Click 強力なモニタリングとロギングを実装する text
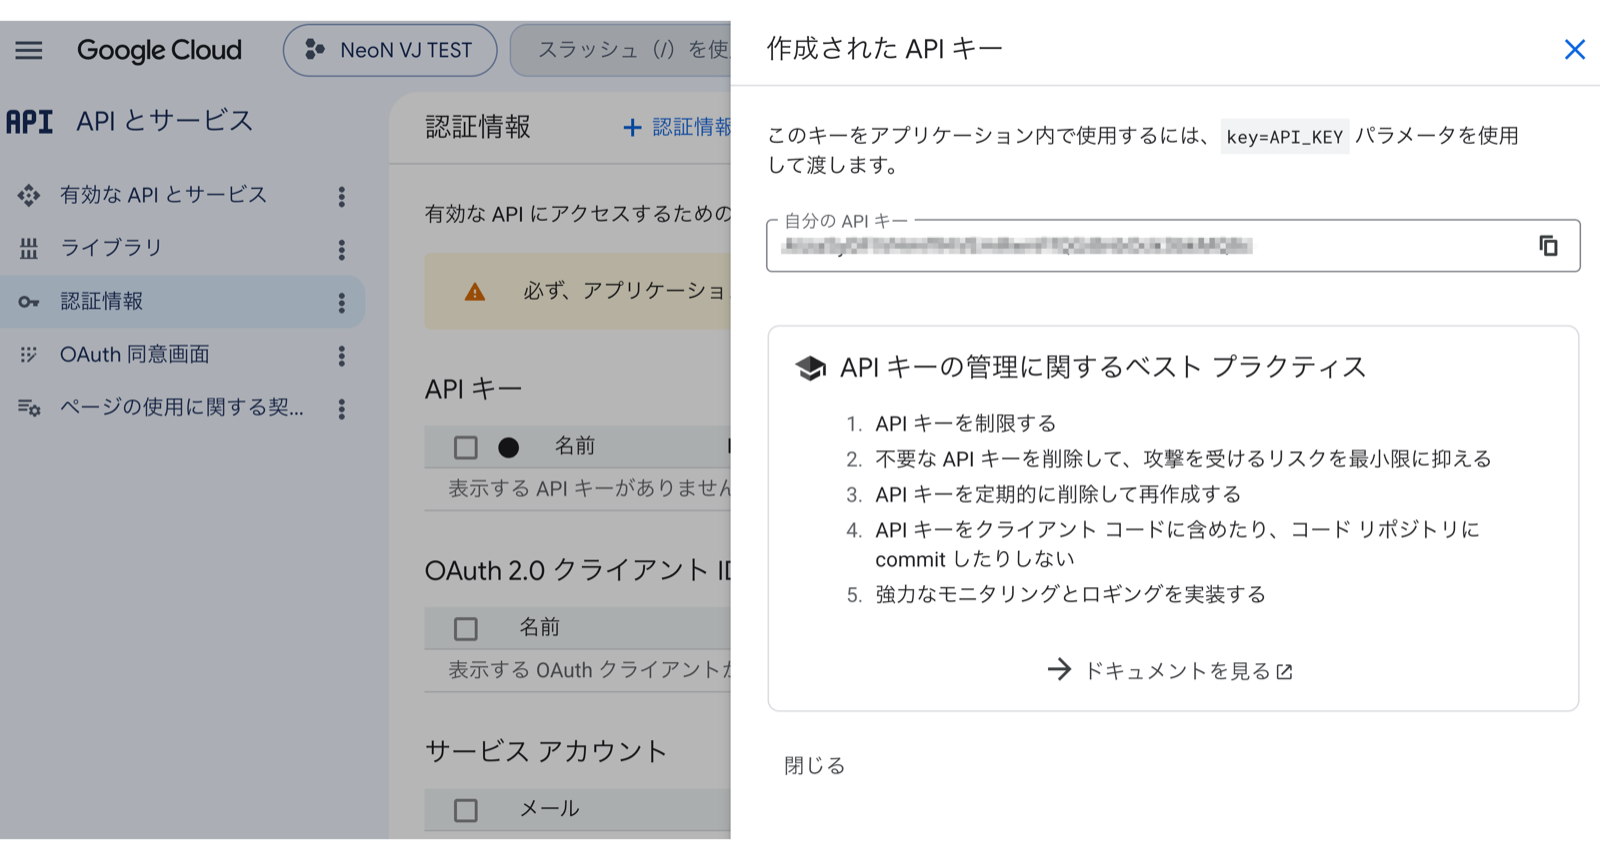 1071,594
